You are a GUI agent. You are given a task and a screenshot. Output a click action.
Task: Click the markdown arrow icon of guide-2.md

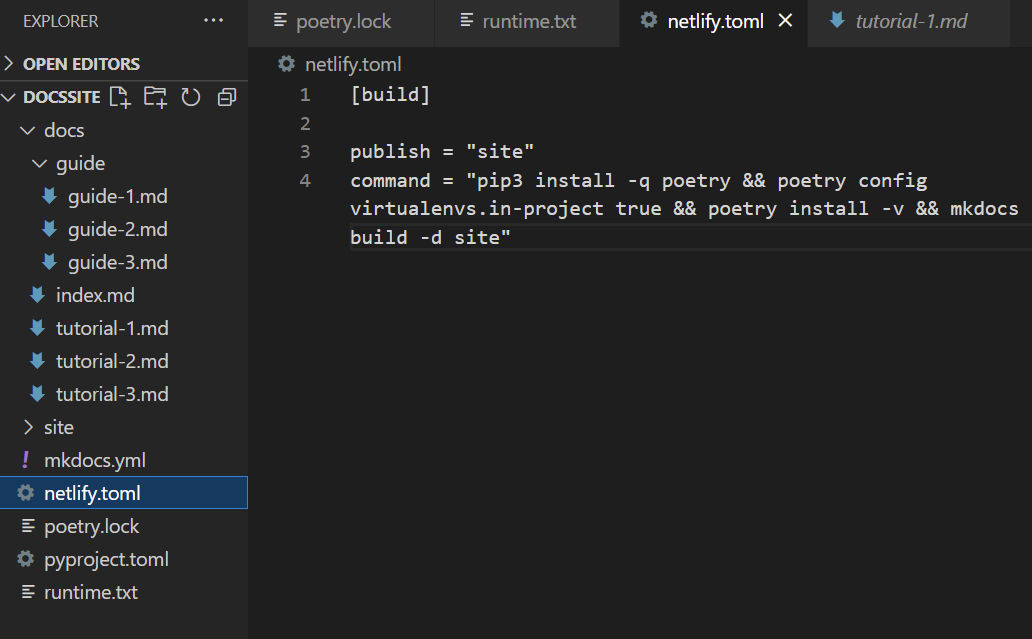(49, 228)
